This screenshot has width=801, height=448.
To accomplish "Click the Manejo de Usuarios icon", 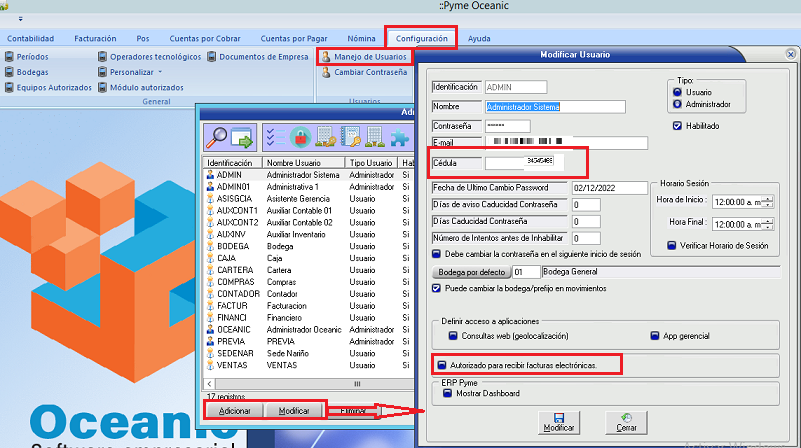I will pyautogui.click(x=325, y=57).
